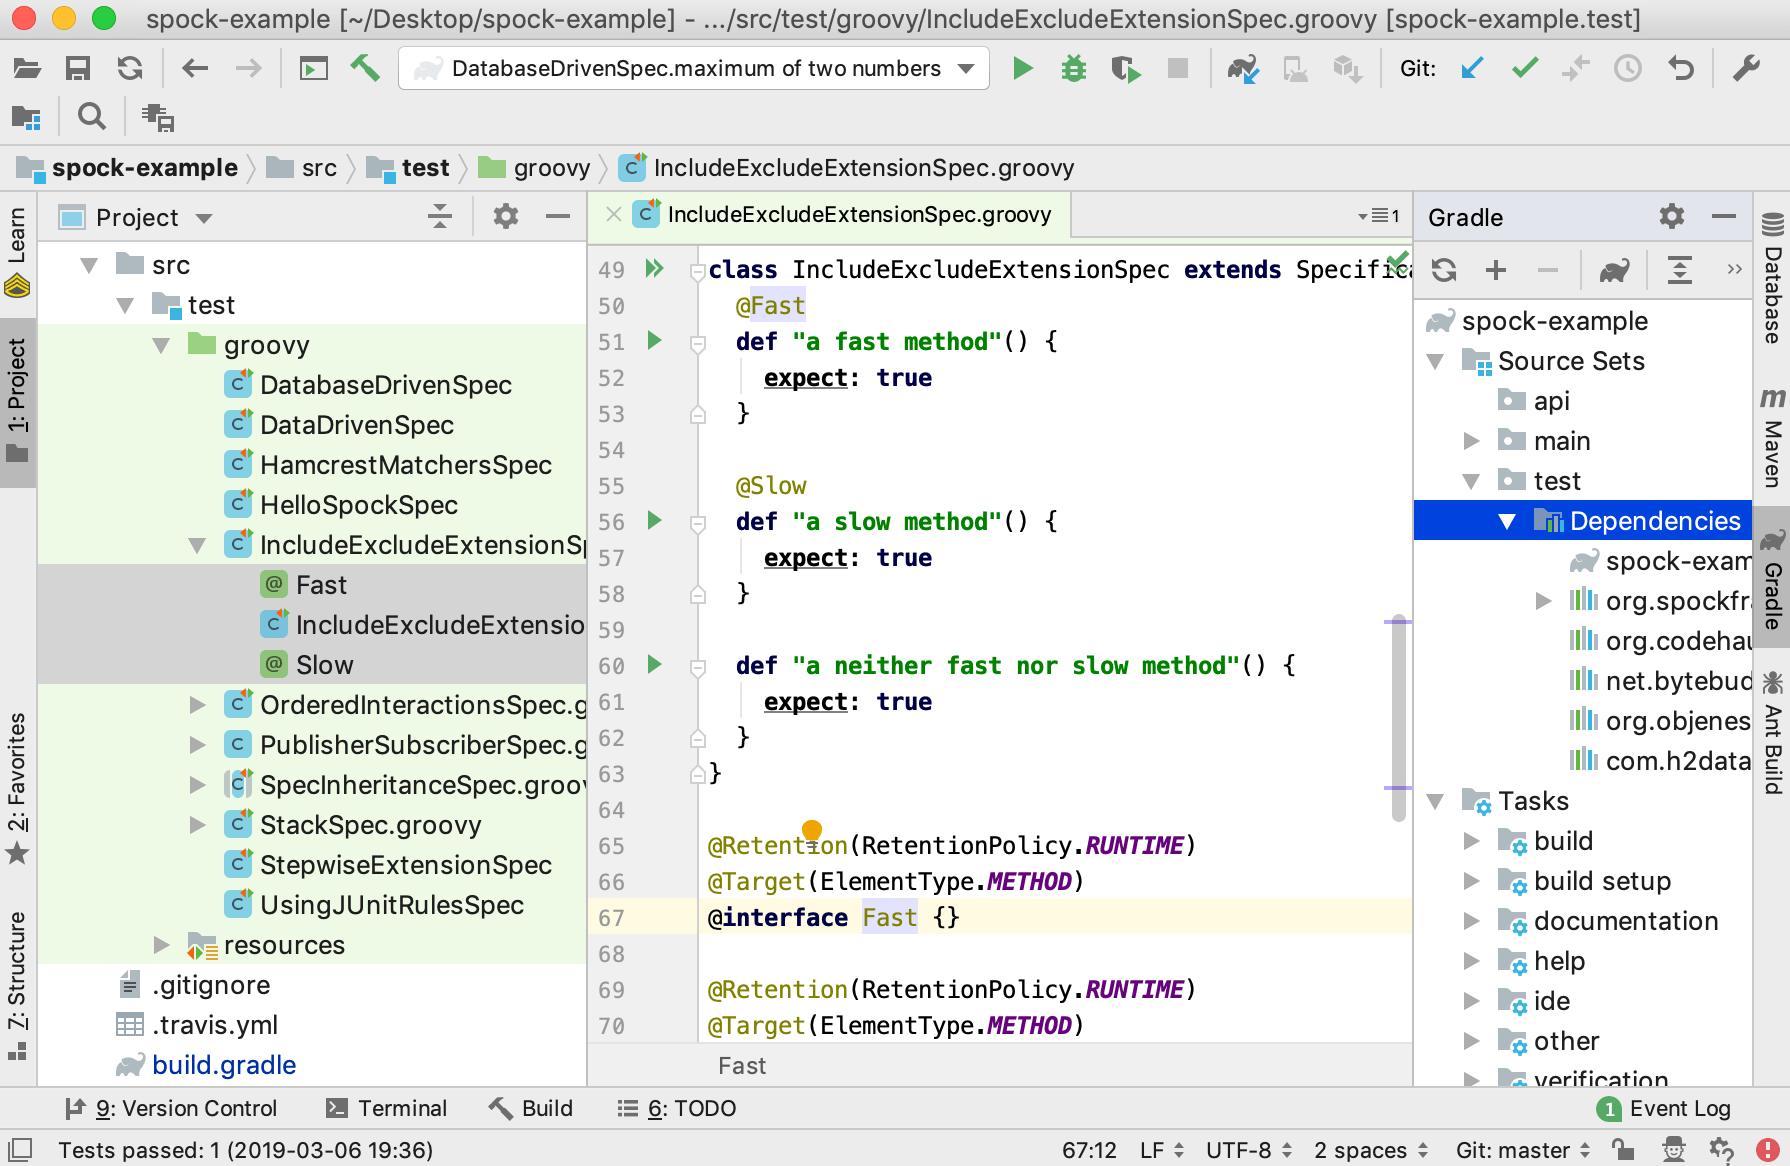Refresh all Gradle projects in the Gradle panel
Viewport: 1790px width, 1166px height.
[x=1446, y=270]
